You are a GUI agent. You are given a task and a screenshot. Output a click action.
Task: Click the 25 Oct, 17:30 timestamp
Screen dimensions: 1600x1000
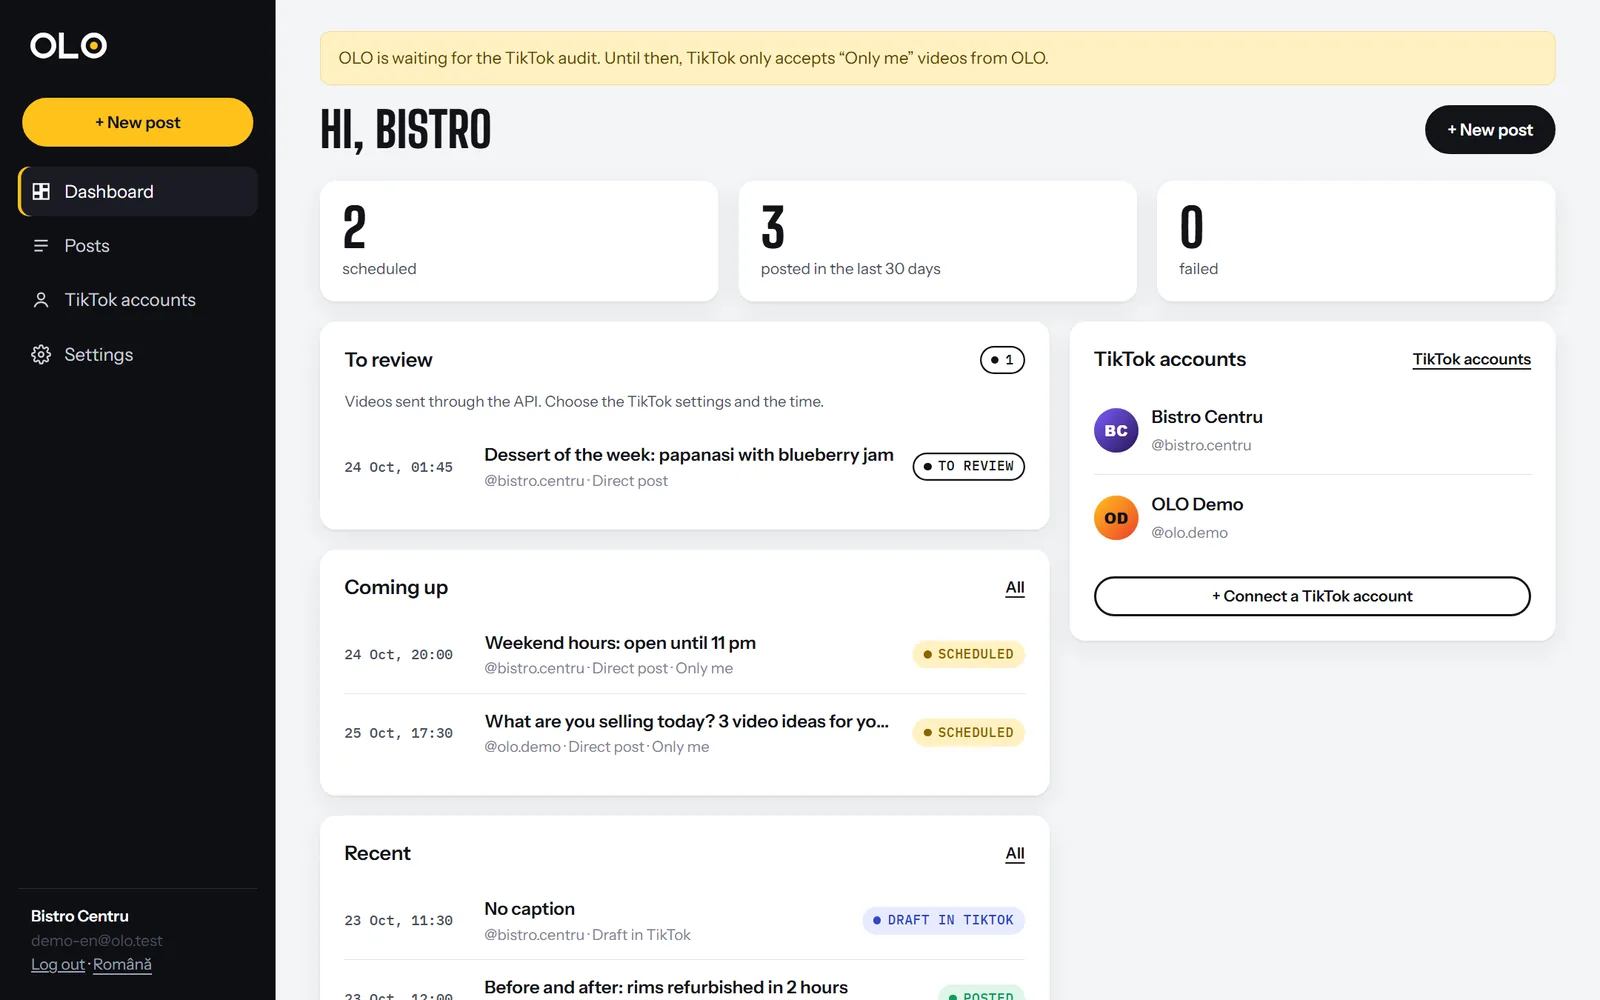(x=399, y=733)
